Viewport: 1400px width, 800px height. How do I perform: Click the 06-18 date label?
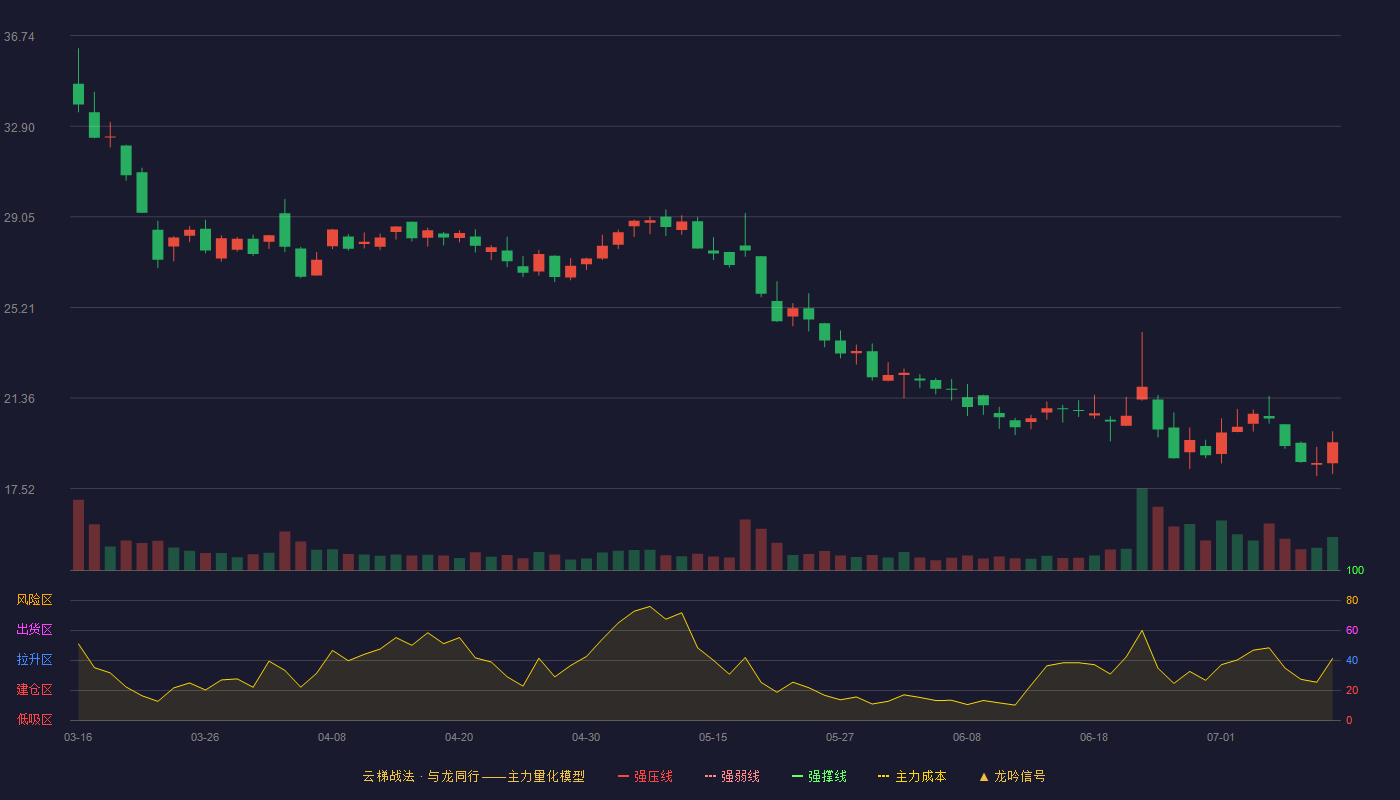click(x=1094, y=737)
